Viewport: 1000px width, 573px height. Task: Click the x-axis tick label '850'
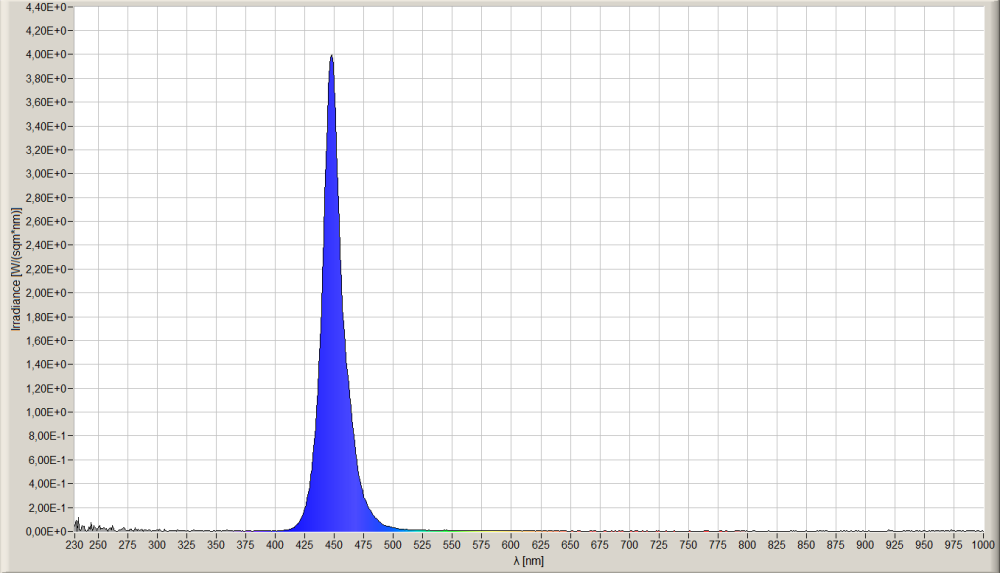click(x=806, y=545)
